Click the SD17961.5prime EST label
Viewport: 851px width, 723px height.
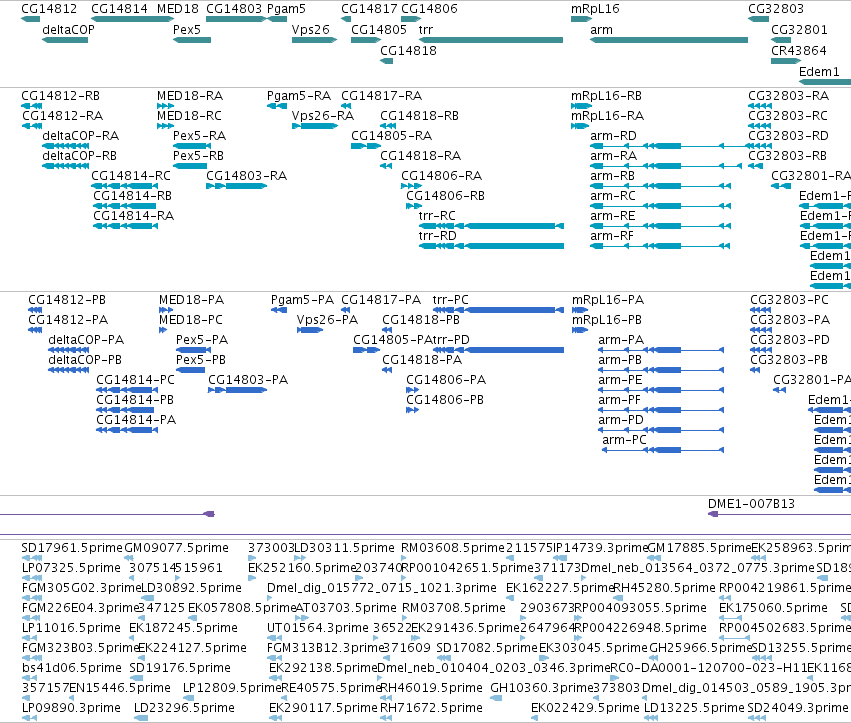point(72,548)
